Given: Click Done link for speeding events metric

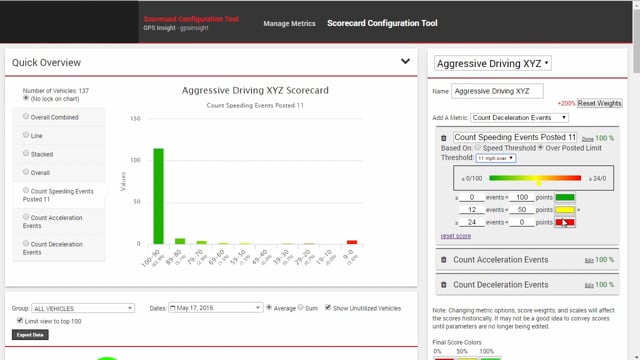Looking at the screenshot, I should tap(587, 139).
